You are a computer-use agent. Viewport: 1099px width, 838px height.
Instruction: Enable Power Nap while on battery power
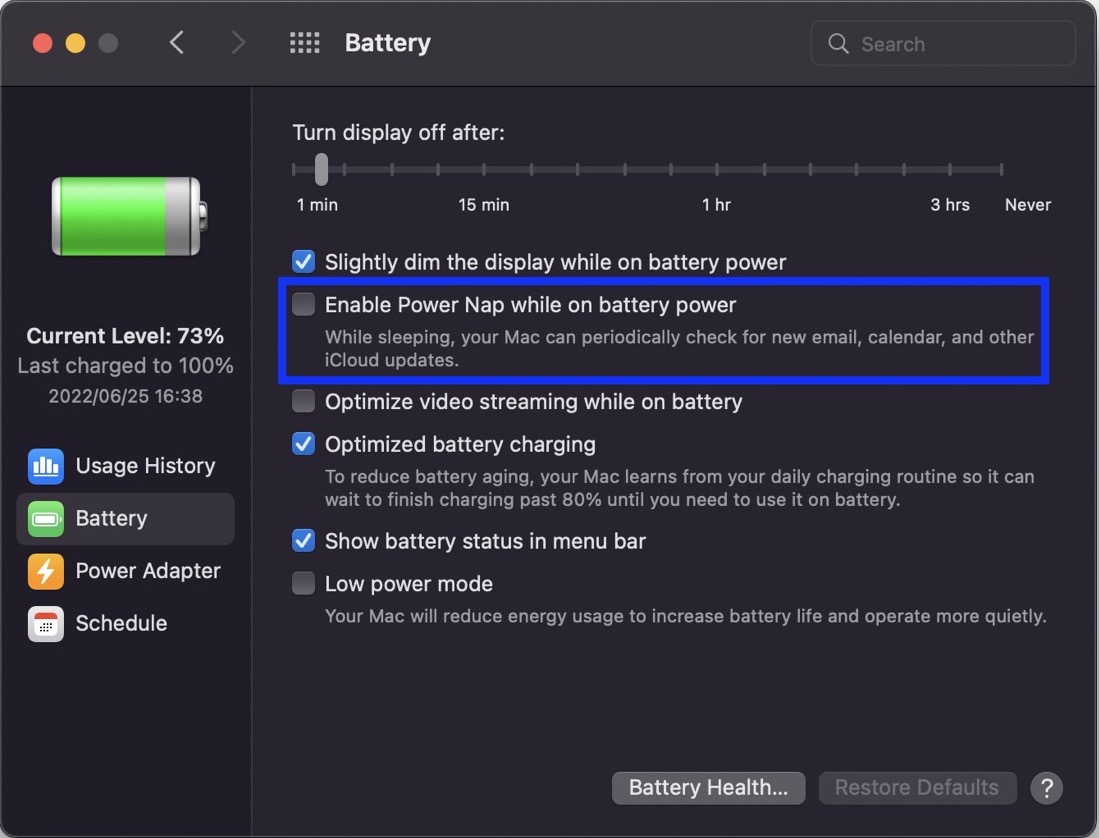point(303,304)
